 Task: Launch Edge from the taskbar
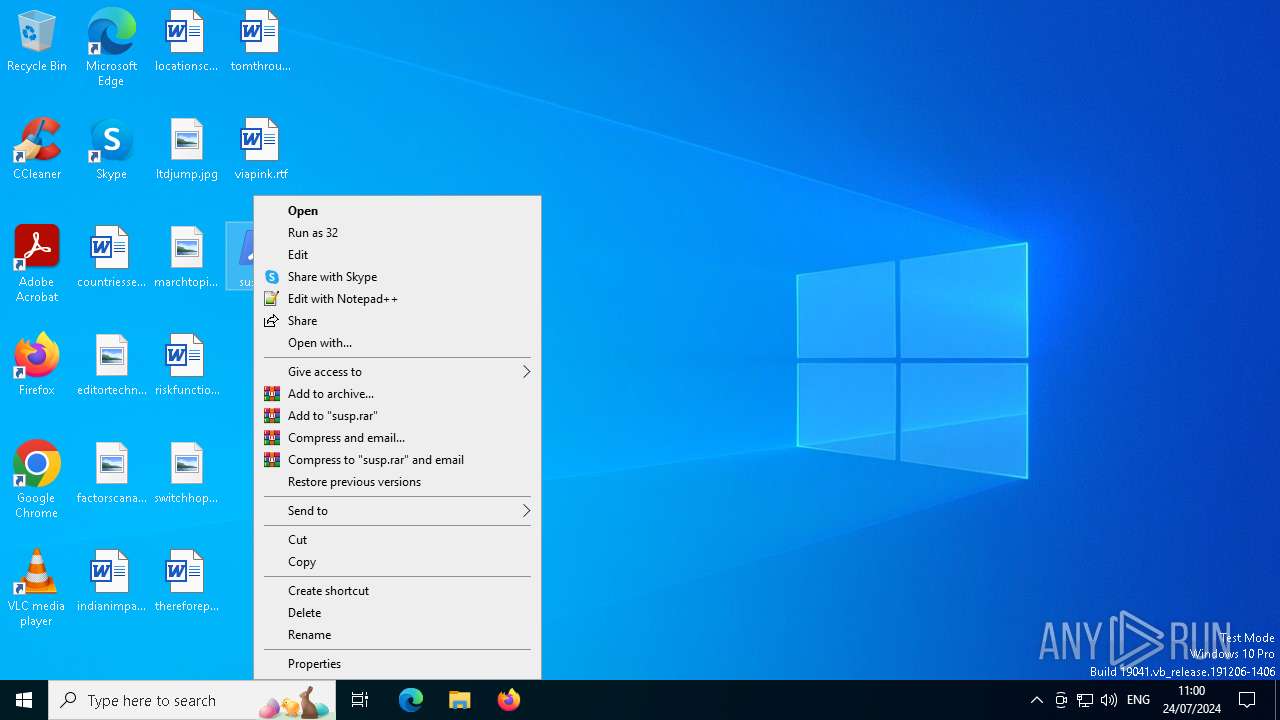click(411, 700)
